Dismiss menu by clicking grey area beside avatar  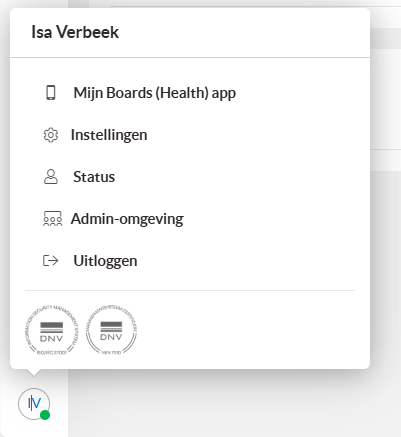pos(233,403)
